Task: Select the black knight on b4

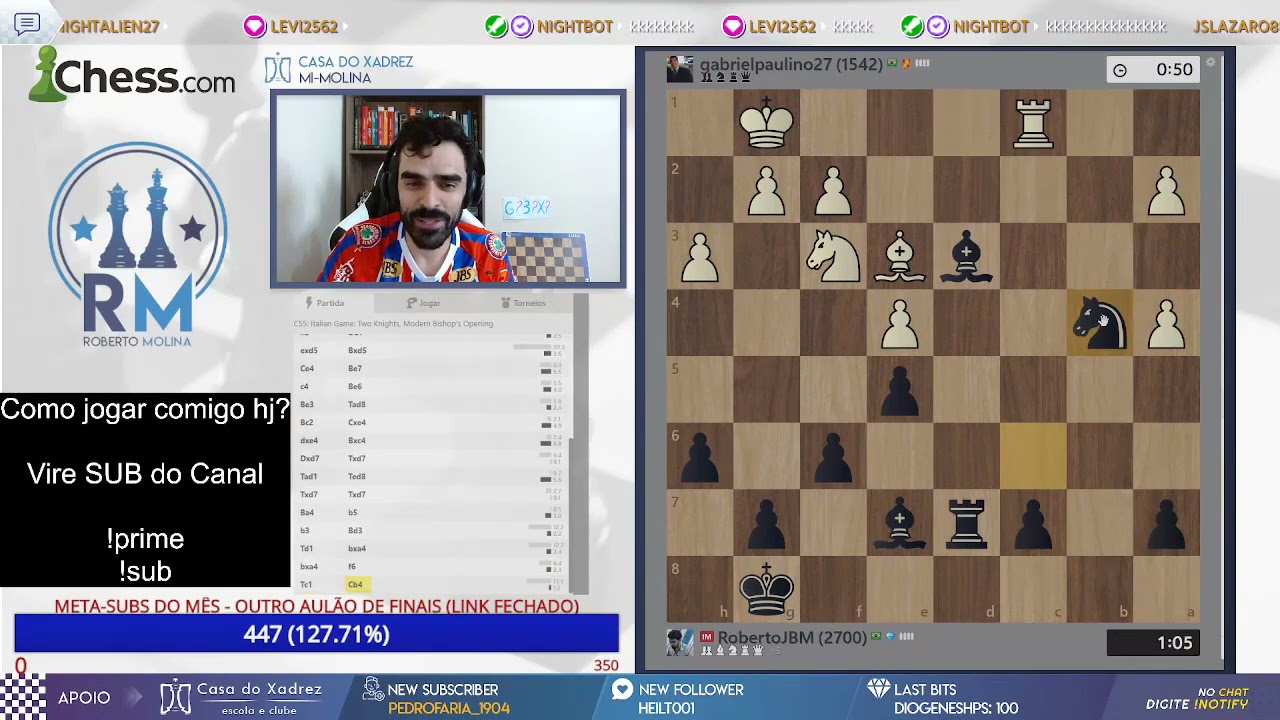Action: [x=1099, y=323]
